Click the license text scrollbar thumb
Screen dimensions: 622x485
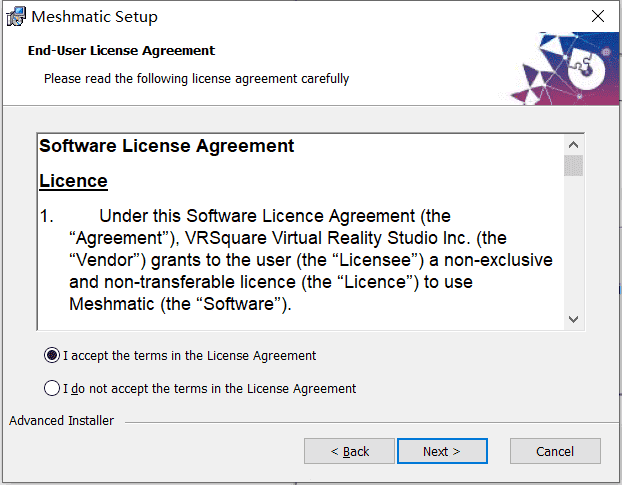573,165
